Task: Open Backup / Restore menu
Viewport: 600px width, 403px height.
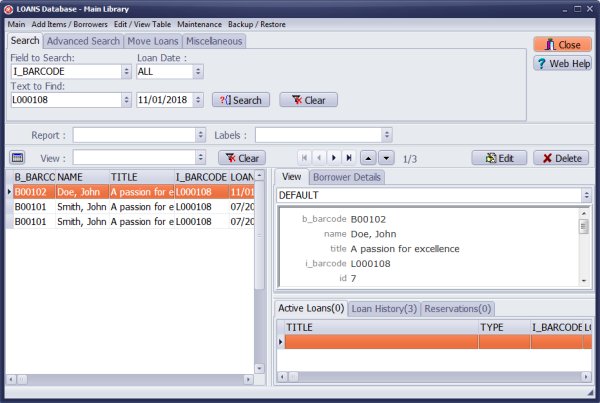Action: 257,24
